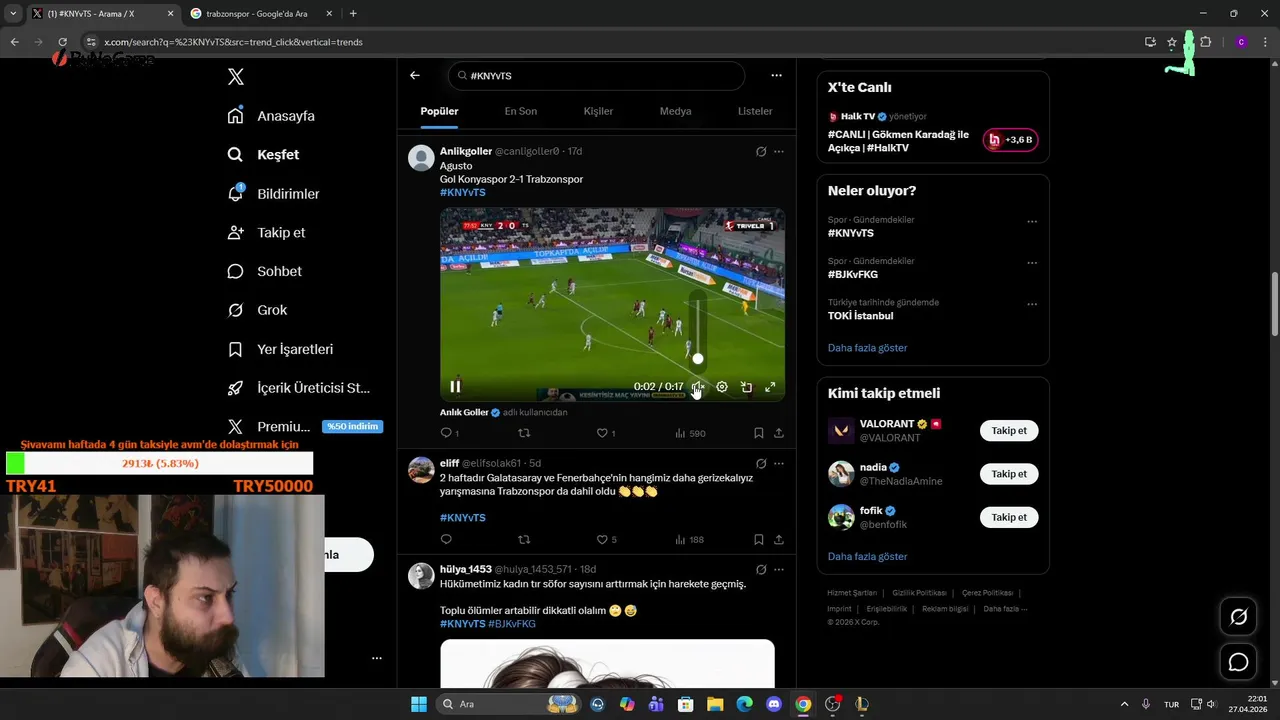Screen dimensions: 1280x720
Task: Open Yer İşaretleri bookmarks
Action: [x=280, y=349]
